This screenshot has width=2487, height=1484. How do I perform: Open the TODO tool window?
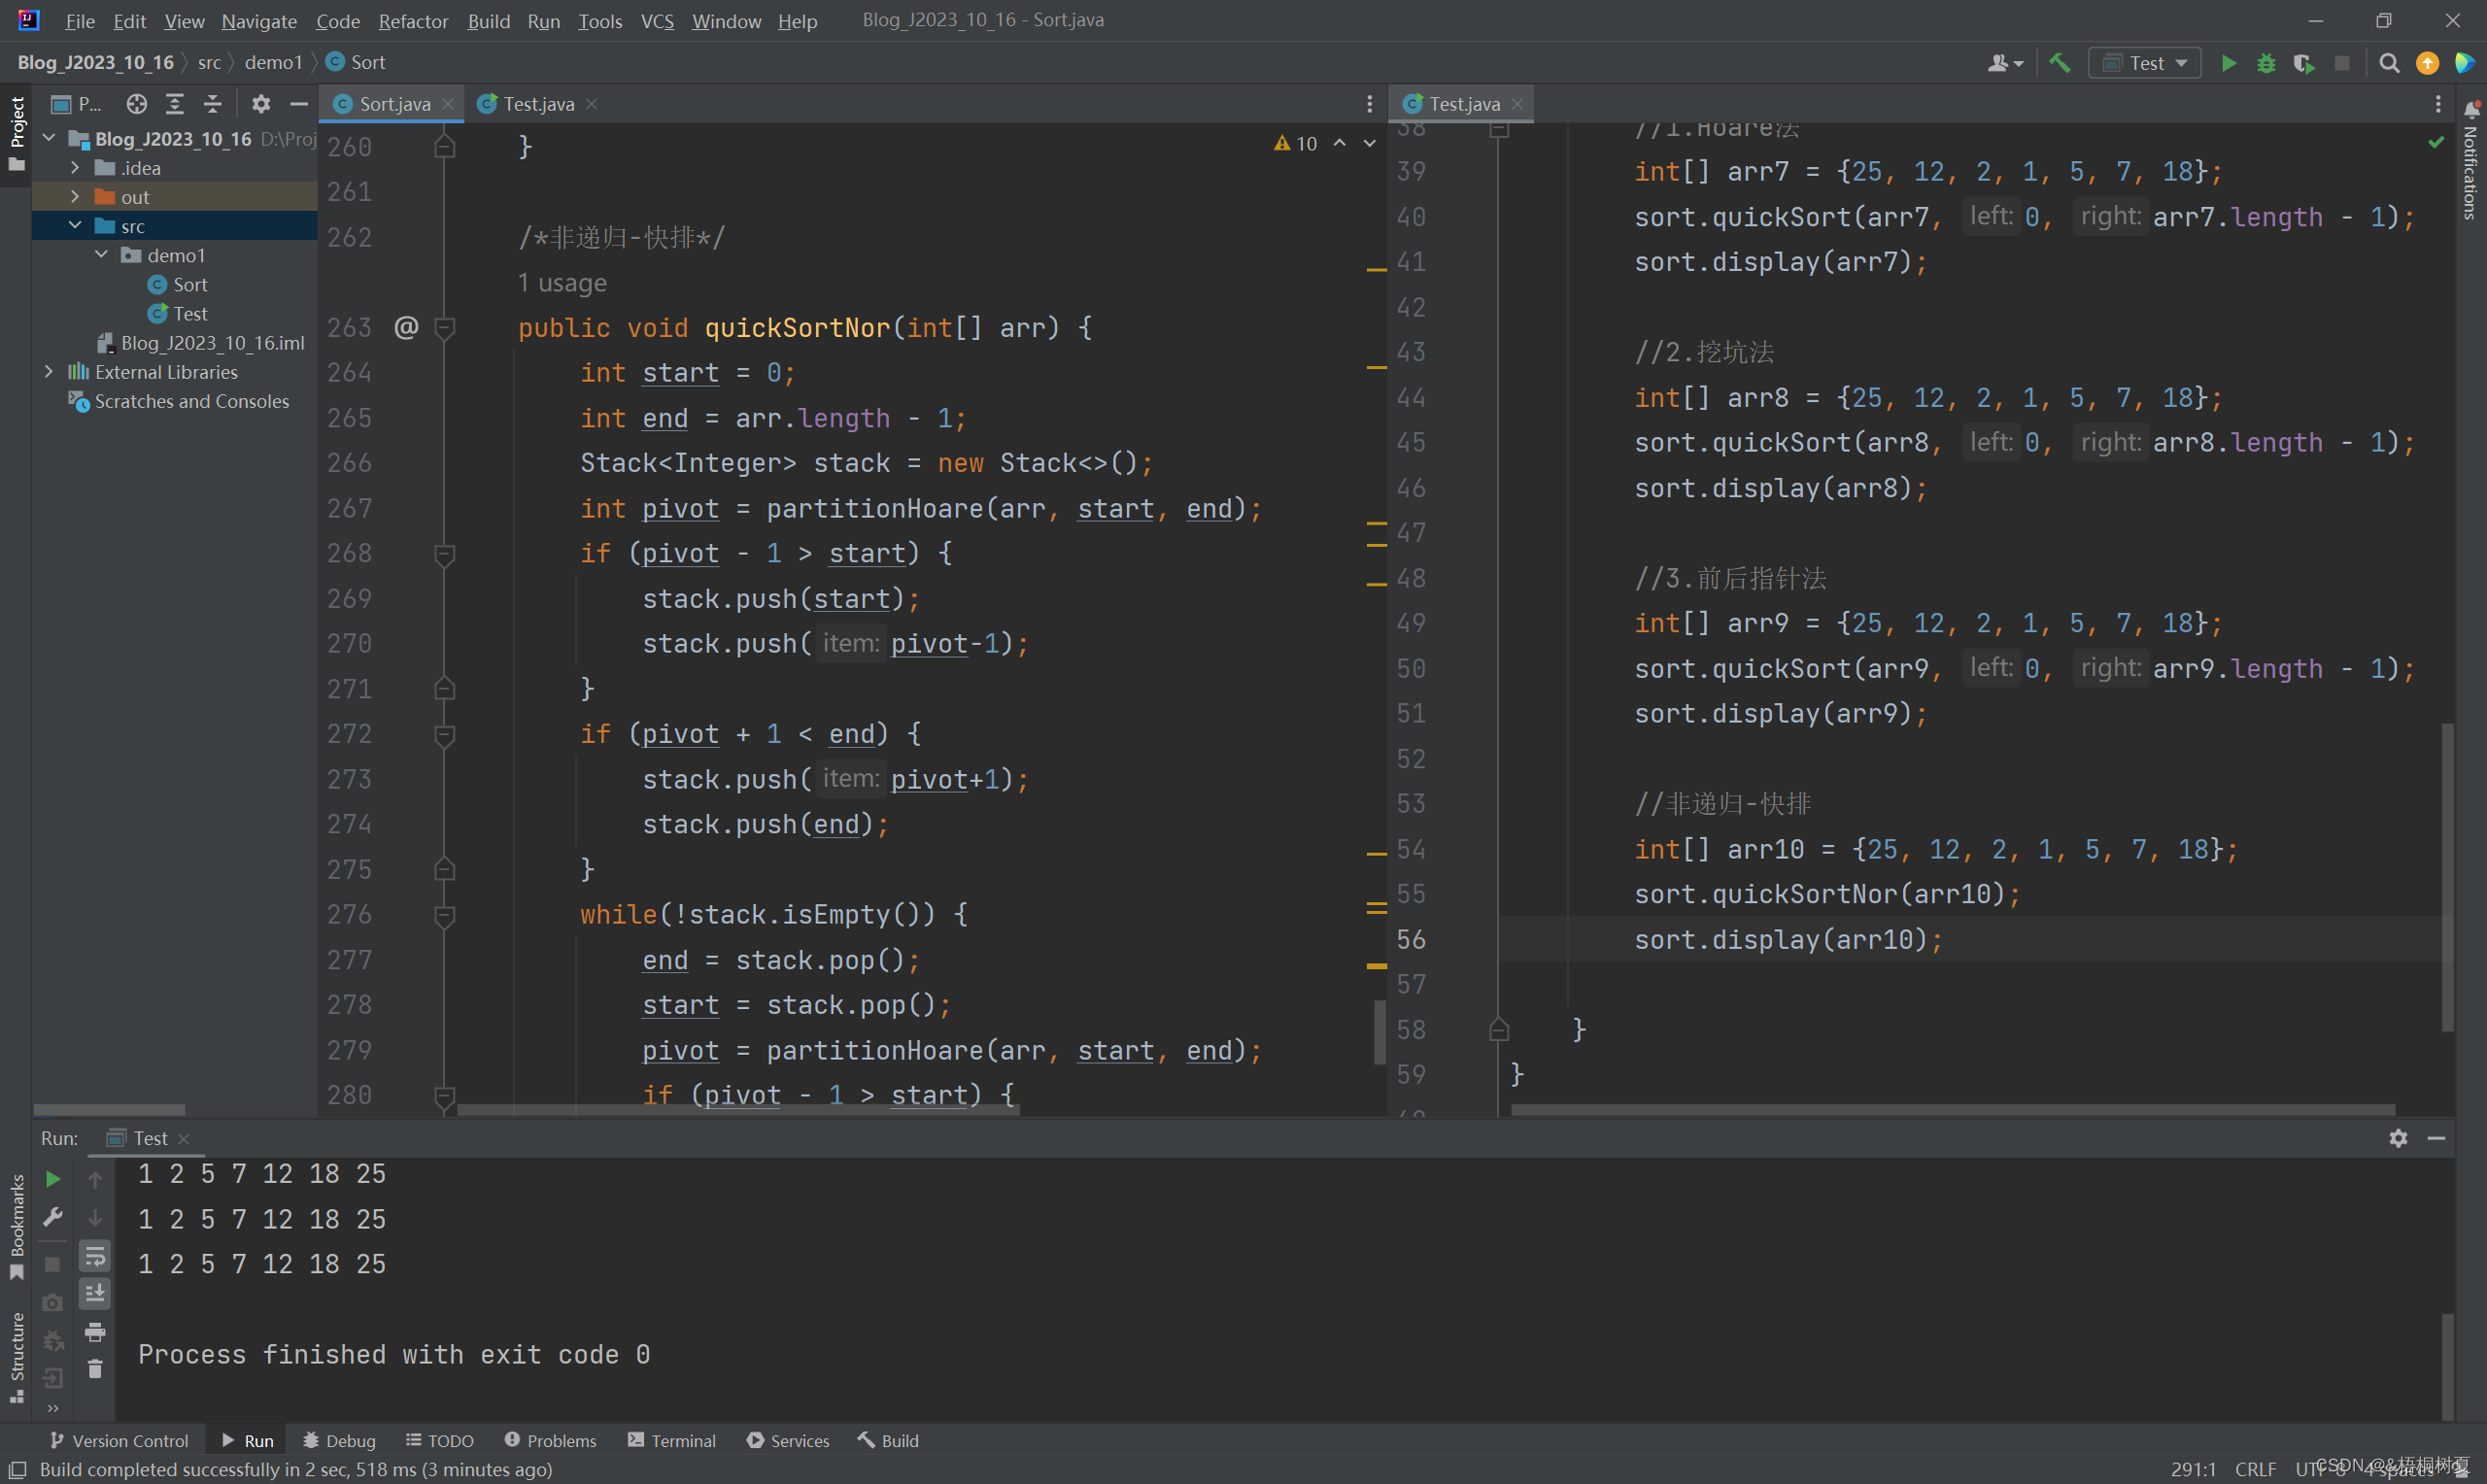440,1440
